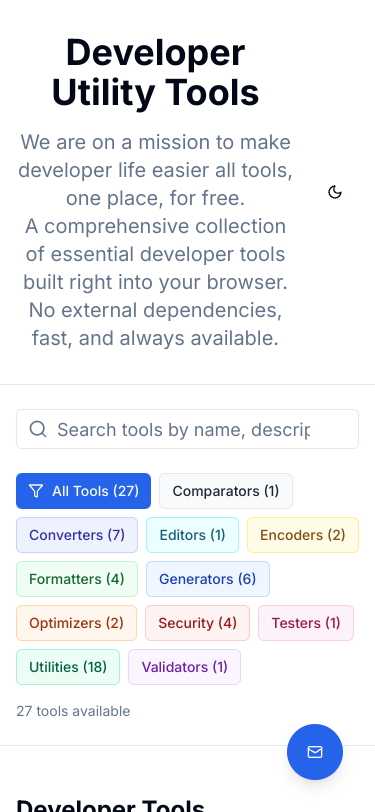The image size is (375, 812).
Task: Click the funnel filter icon in All Tools
Action: click(x=36, y=491)
